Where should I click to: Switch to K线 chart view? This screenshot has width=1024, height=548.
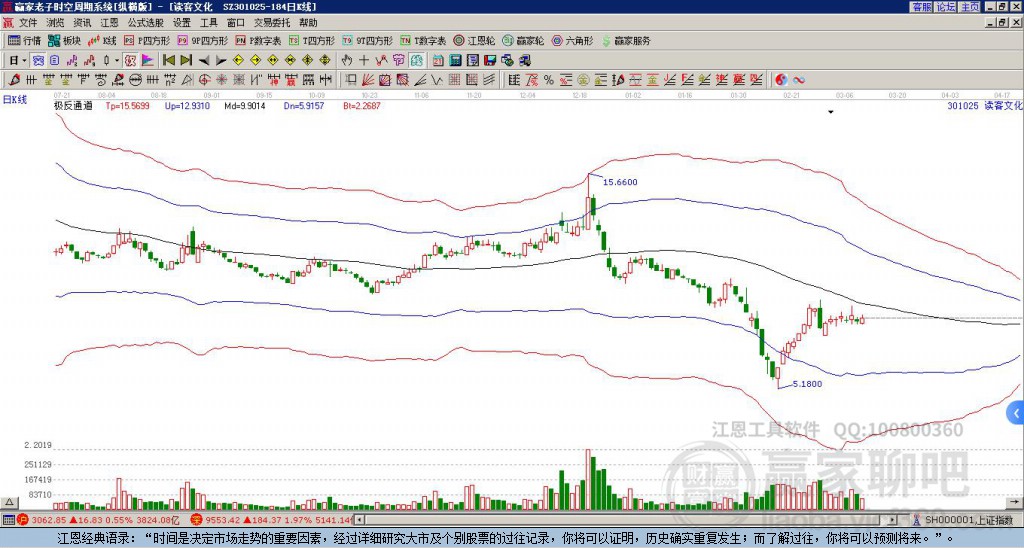coord(102,40)
